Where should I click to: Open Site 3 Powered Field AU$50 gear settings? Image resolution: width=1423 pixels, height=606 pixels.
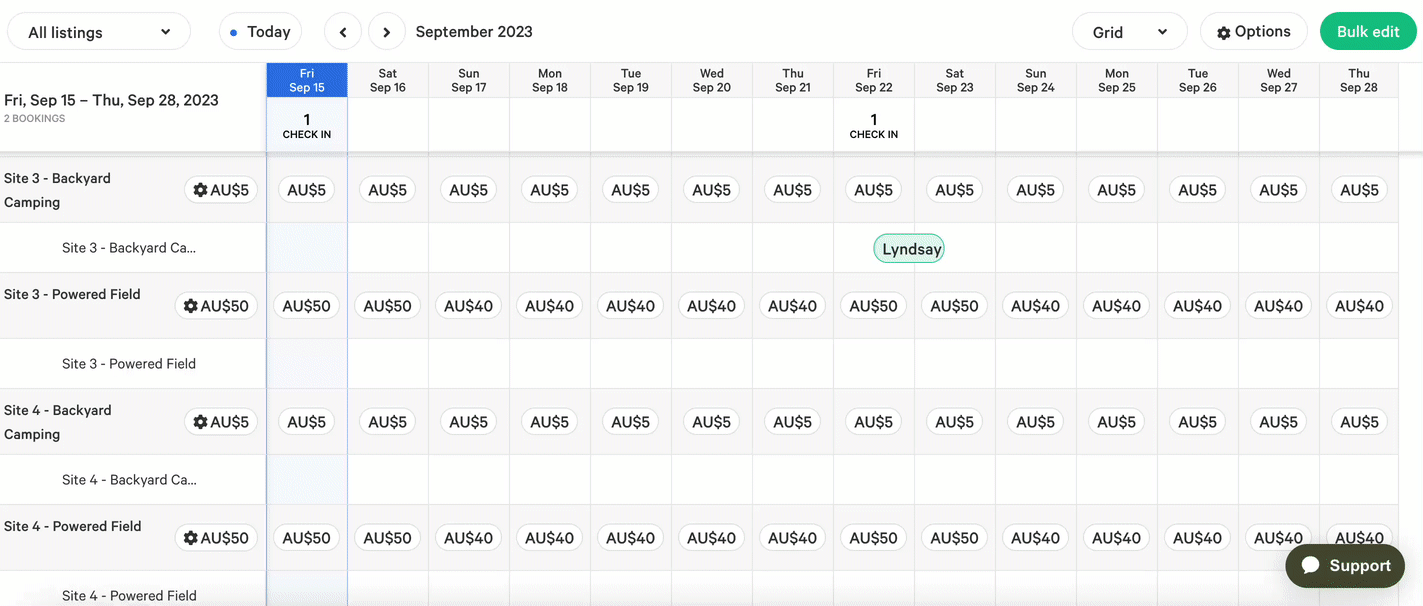[216, 306]
